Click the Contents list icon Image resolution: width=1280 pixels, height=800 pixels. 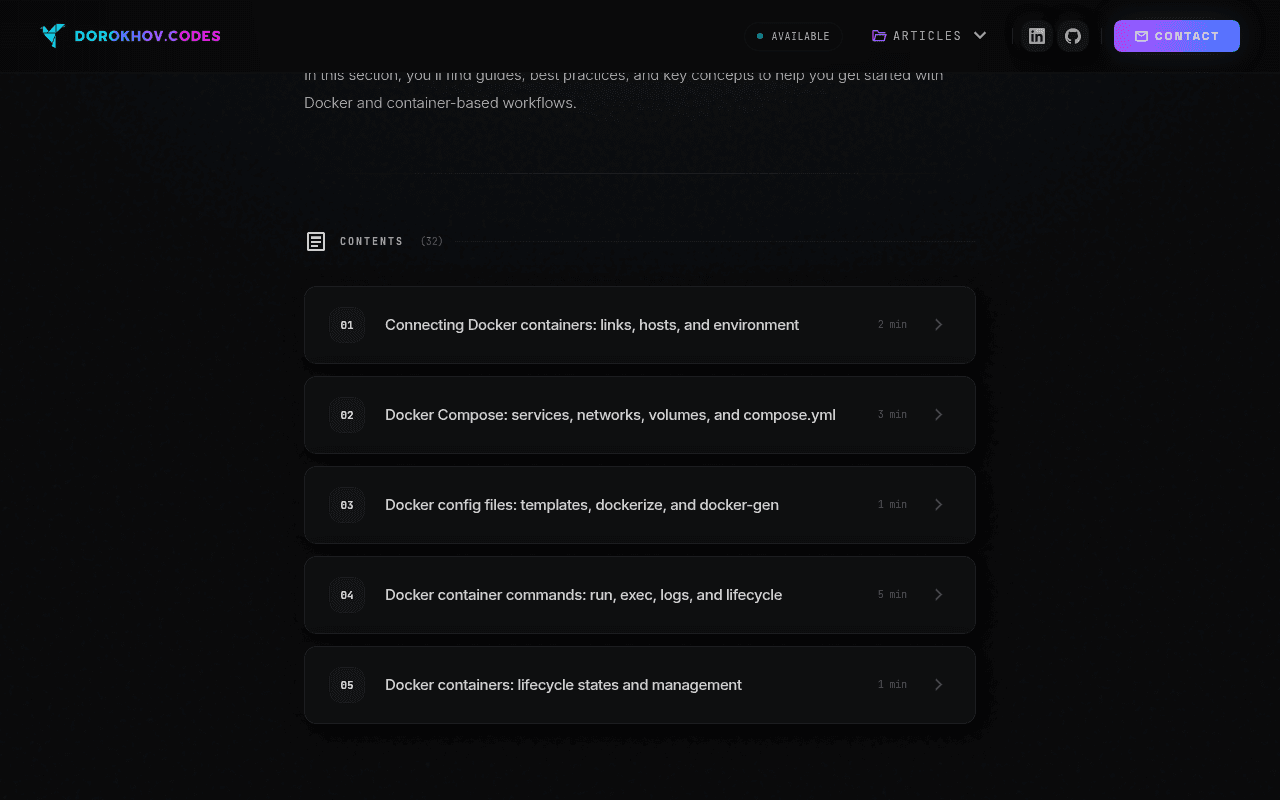tap(316, 241)
